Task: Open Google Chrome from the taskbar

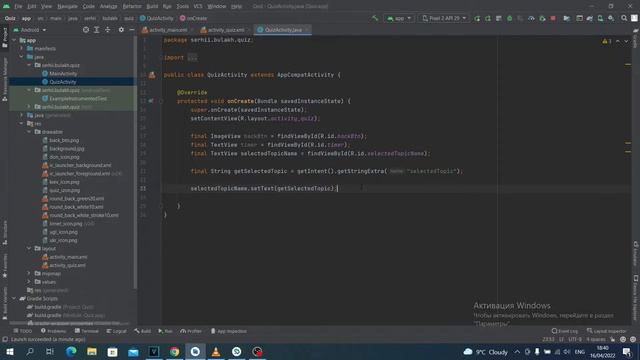Action: click(175, 351)
